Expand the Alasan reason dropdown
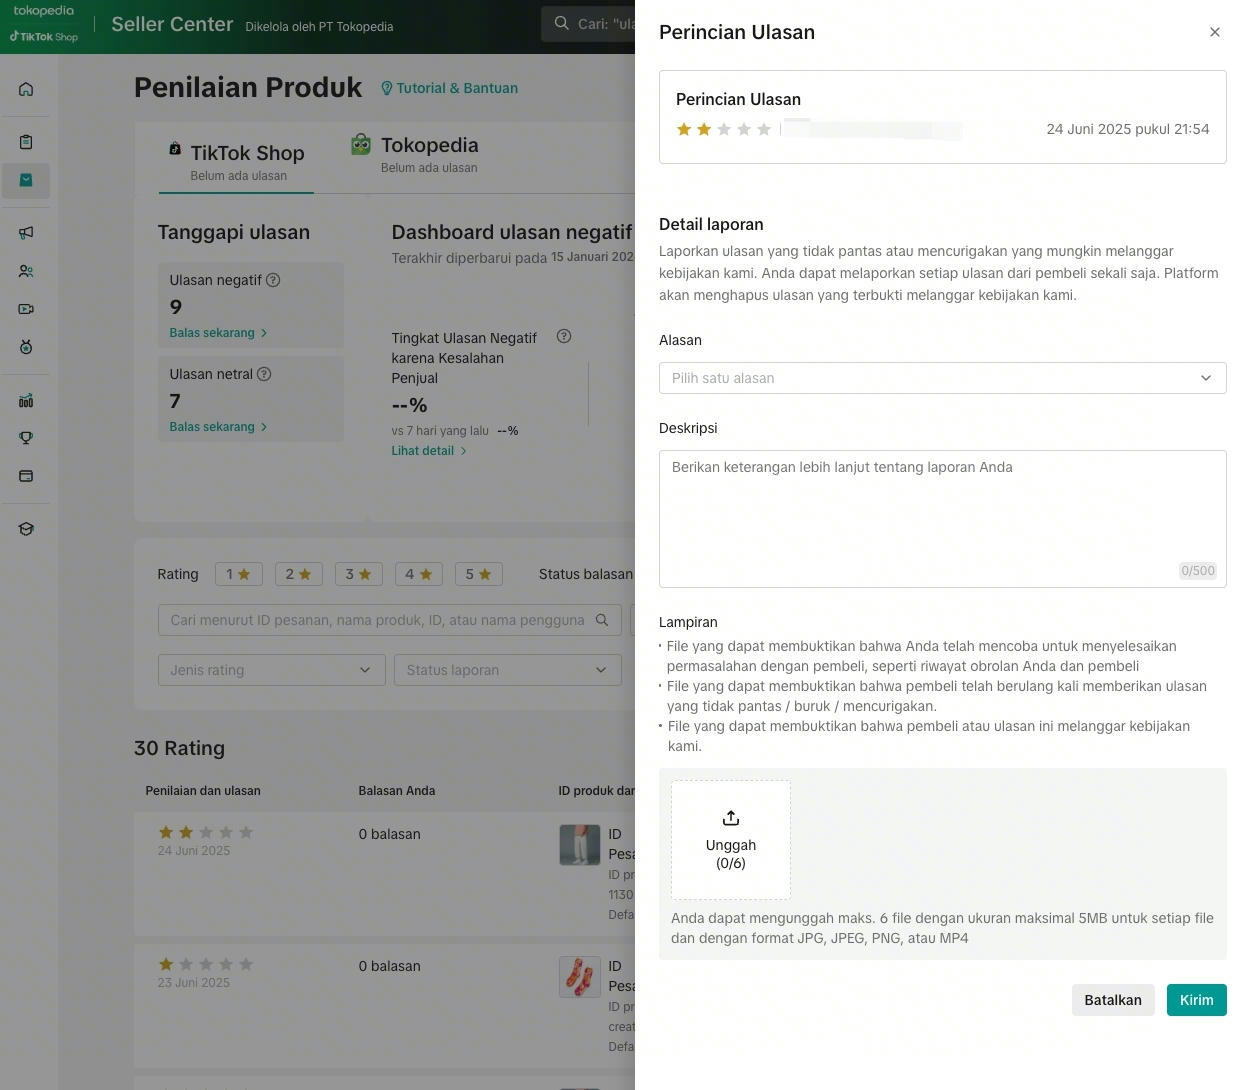Viewport: 1247px width, 1090px height. click(942, 378)
